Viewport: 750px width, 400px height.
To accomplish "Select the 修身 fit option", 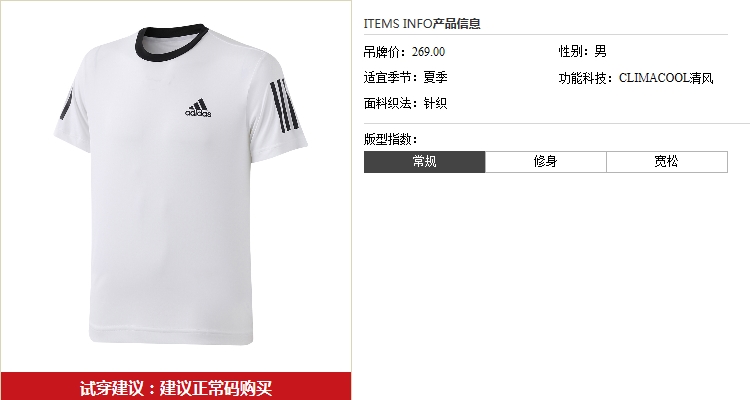I will [546, 162].
